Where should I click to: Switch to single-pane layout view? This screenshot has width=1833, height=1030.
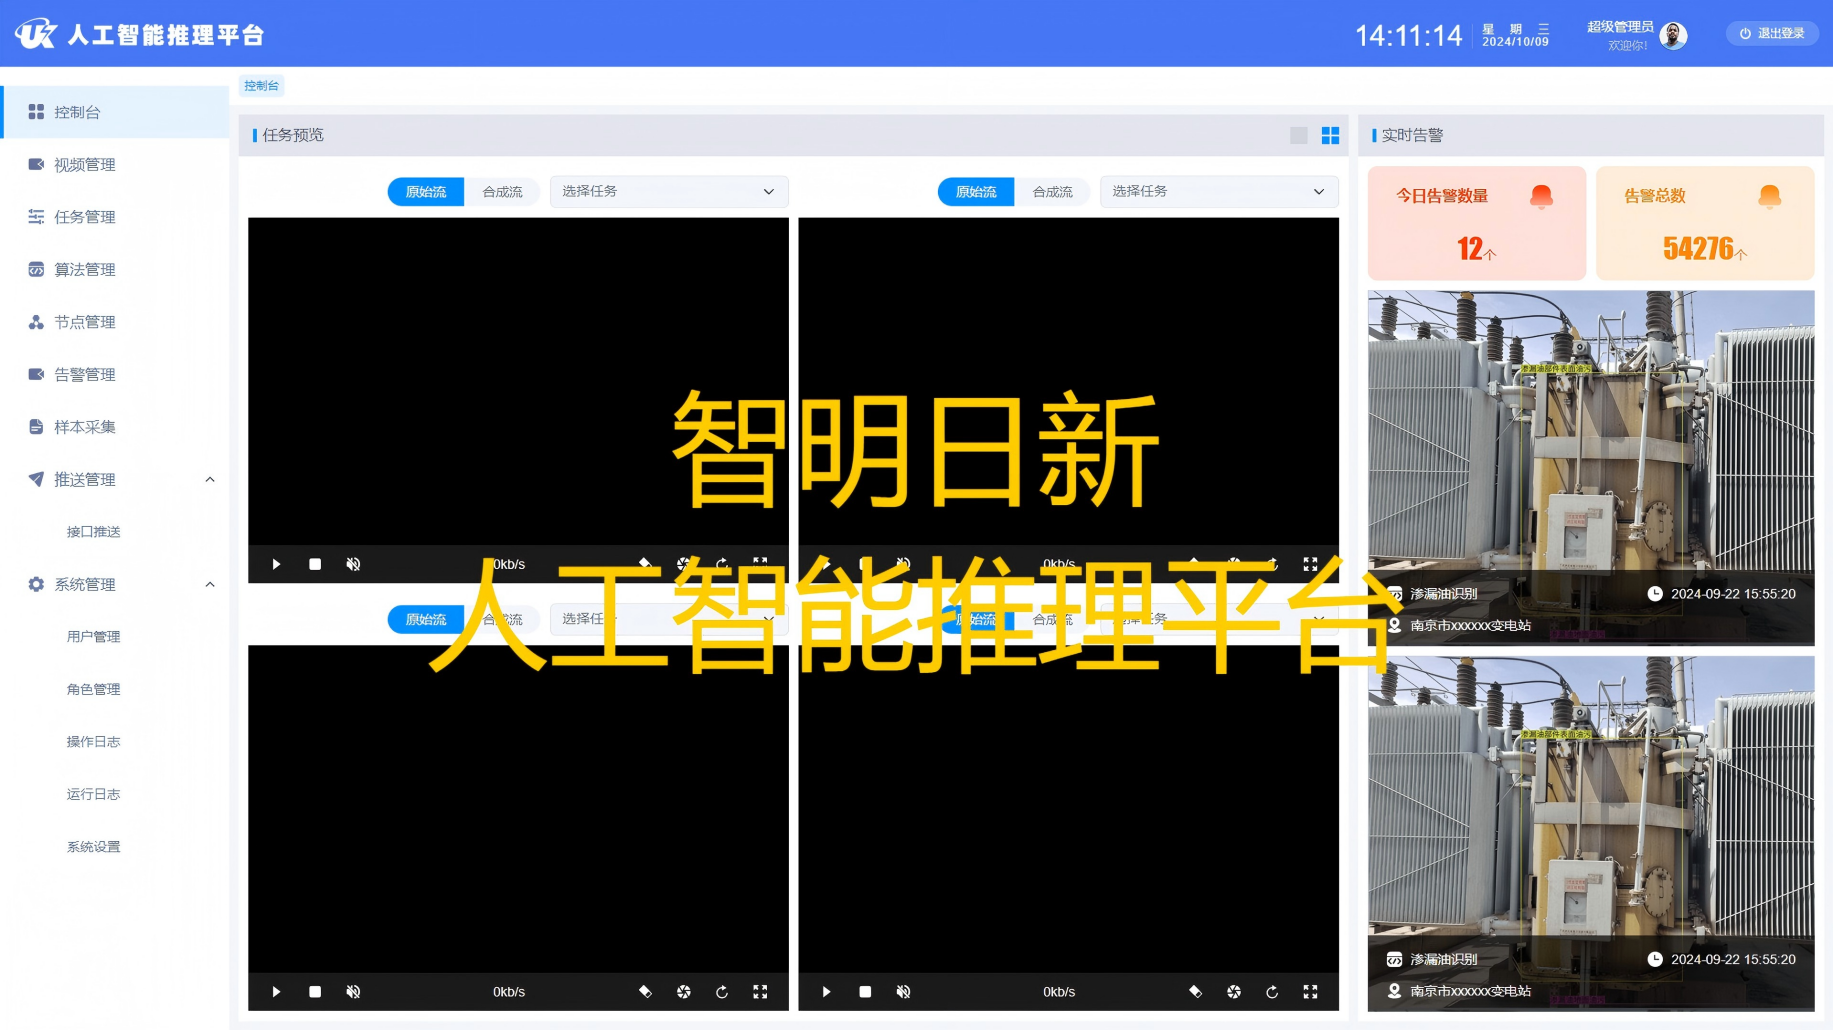tap(1298, 135)
